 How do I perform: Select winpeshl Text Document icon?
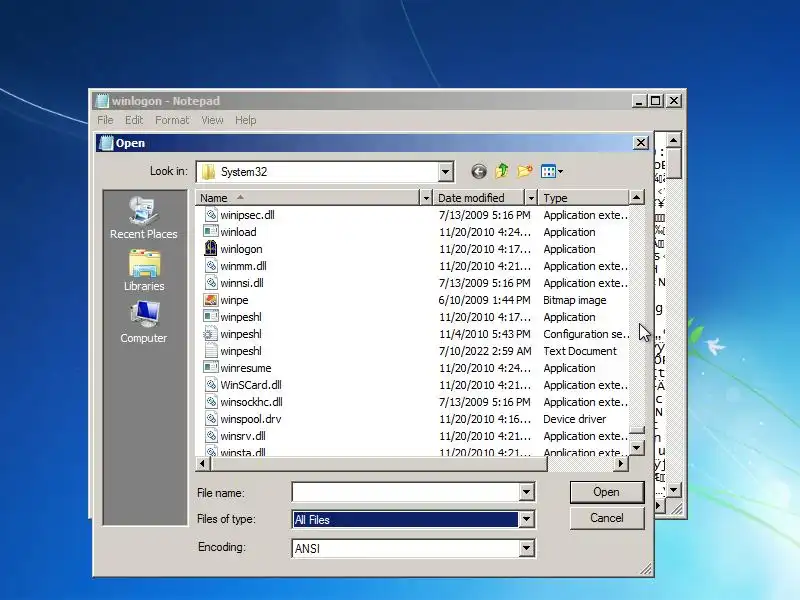point(211,351)
